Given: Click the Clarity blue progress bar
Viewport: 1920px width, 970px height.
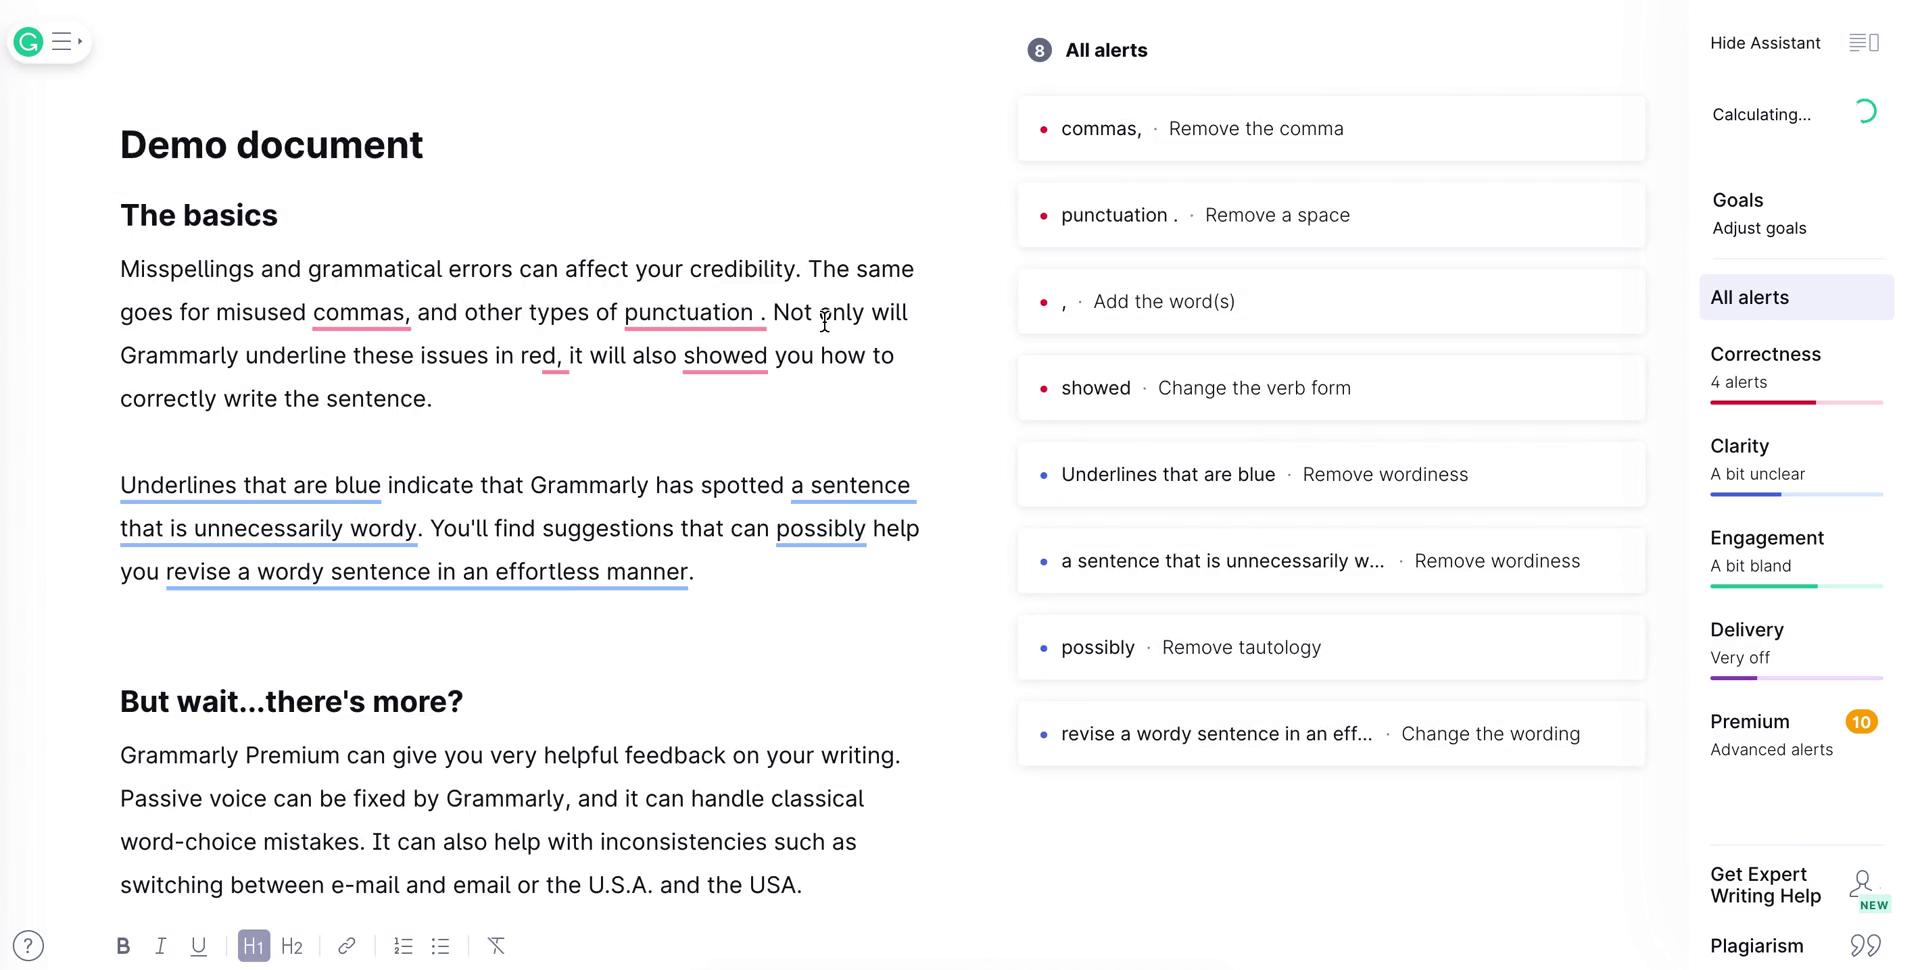Looking at the screenshot, I should [x=1796, y=494].
